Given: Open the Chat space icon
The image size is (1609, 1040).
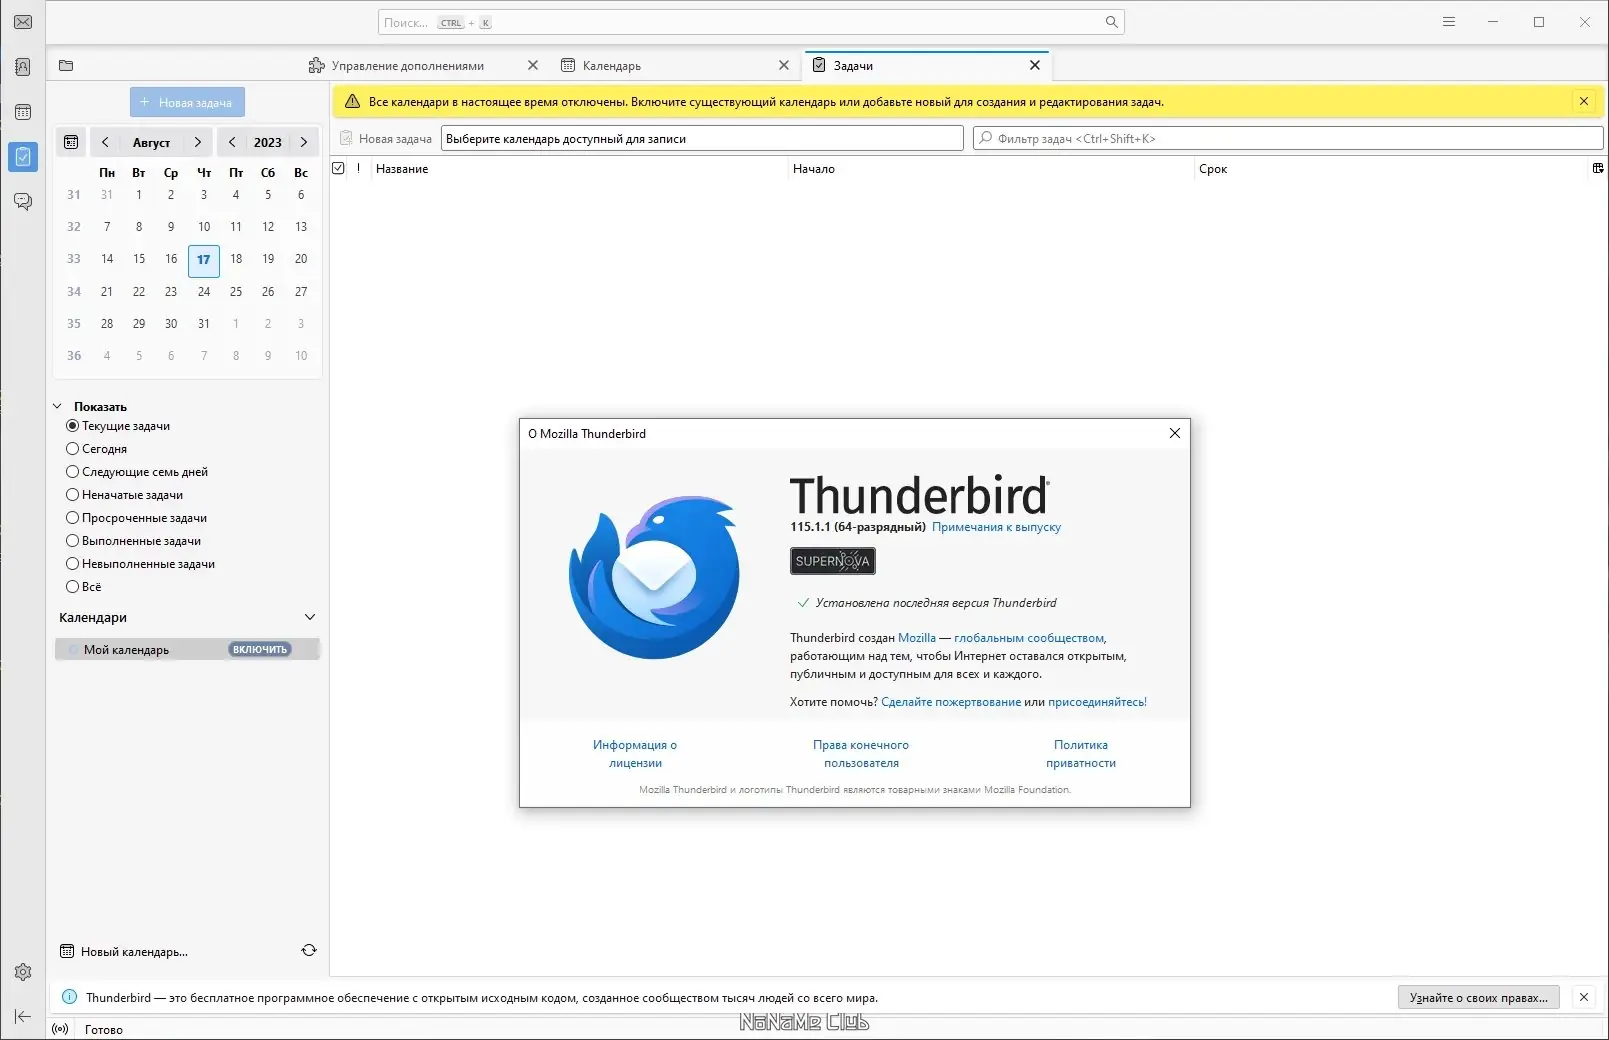Looking at the screenshot, I should (23, 202).
